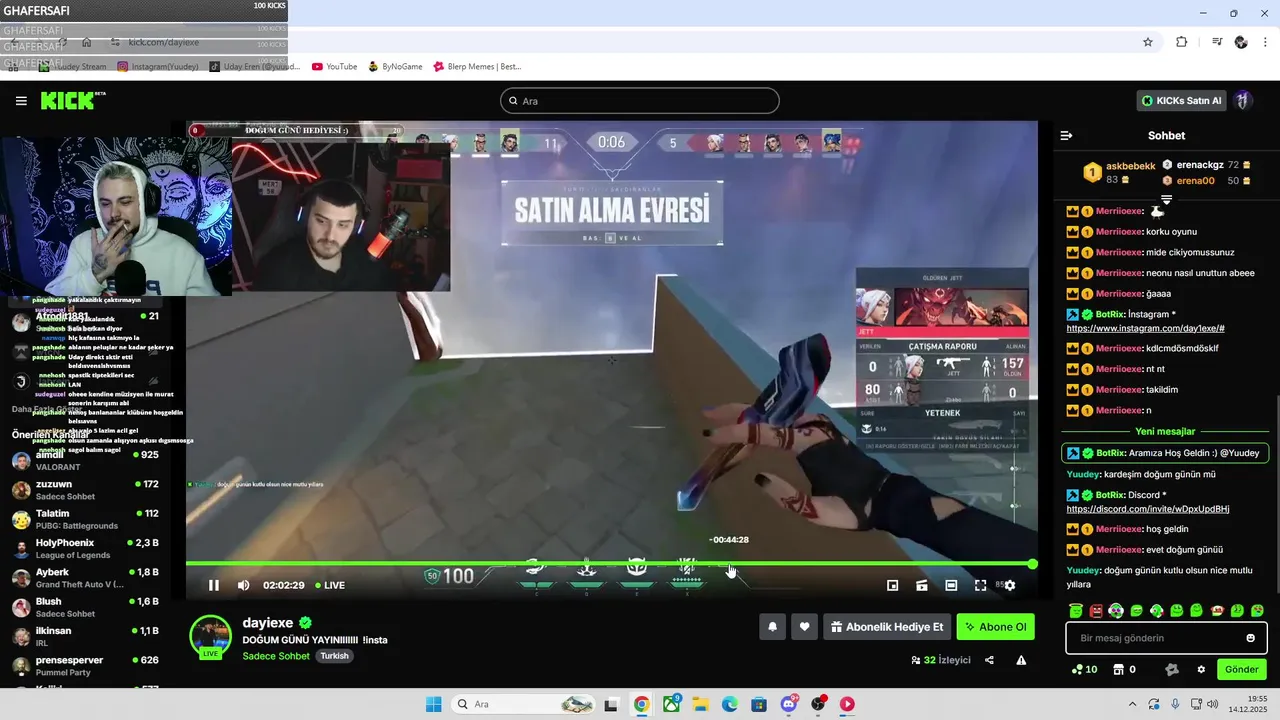Open browser extensions puzzle icon
Image resolution: width=1280 pixels, height=720 pixels.
[x=1182, y=42]
